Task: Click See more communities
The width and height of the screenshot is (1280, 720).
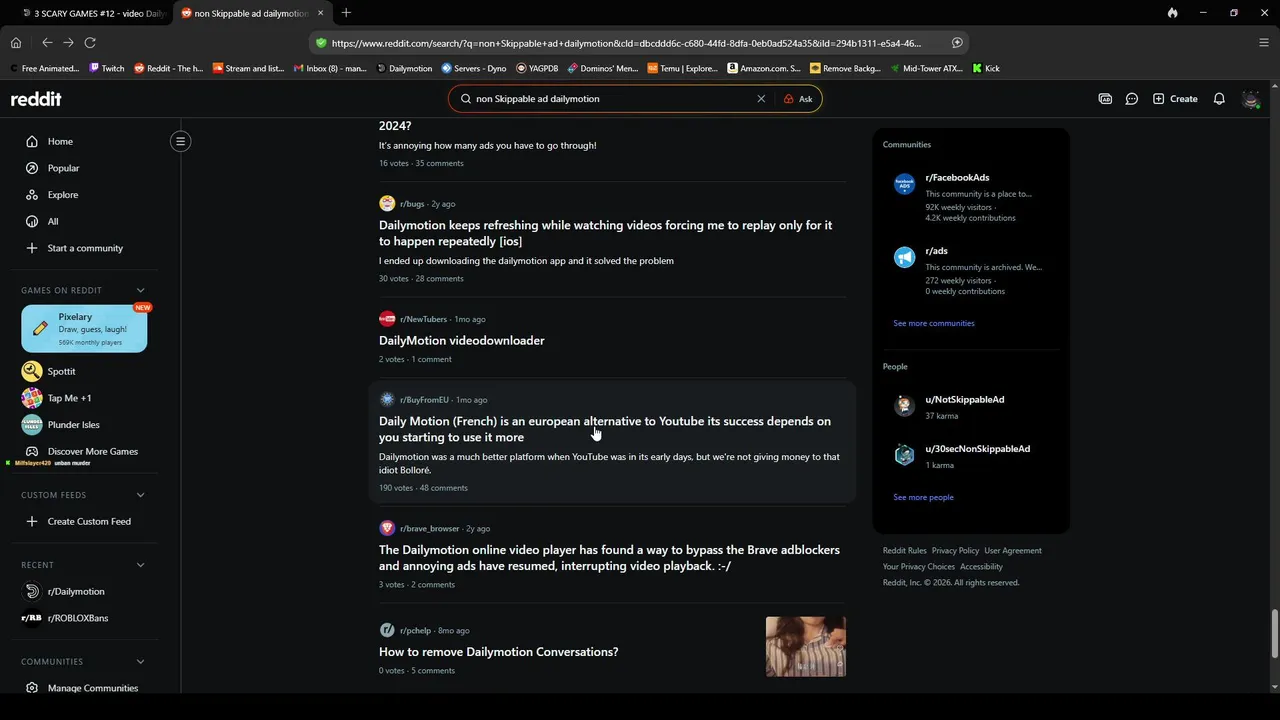Action: coord(934,323)
